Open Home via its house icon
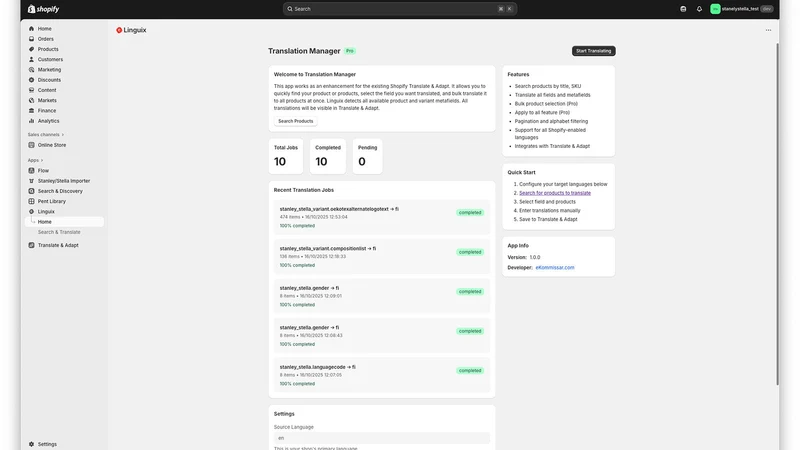 tap(31, 29)
